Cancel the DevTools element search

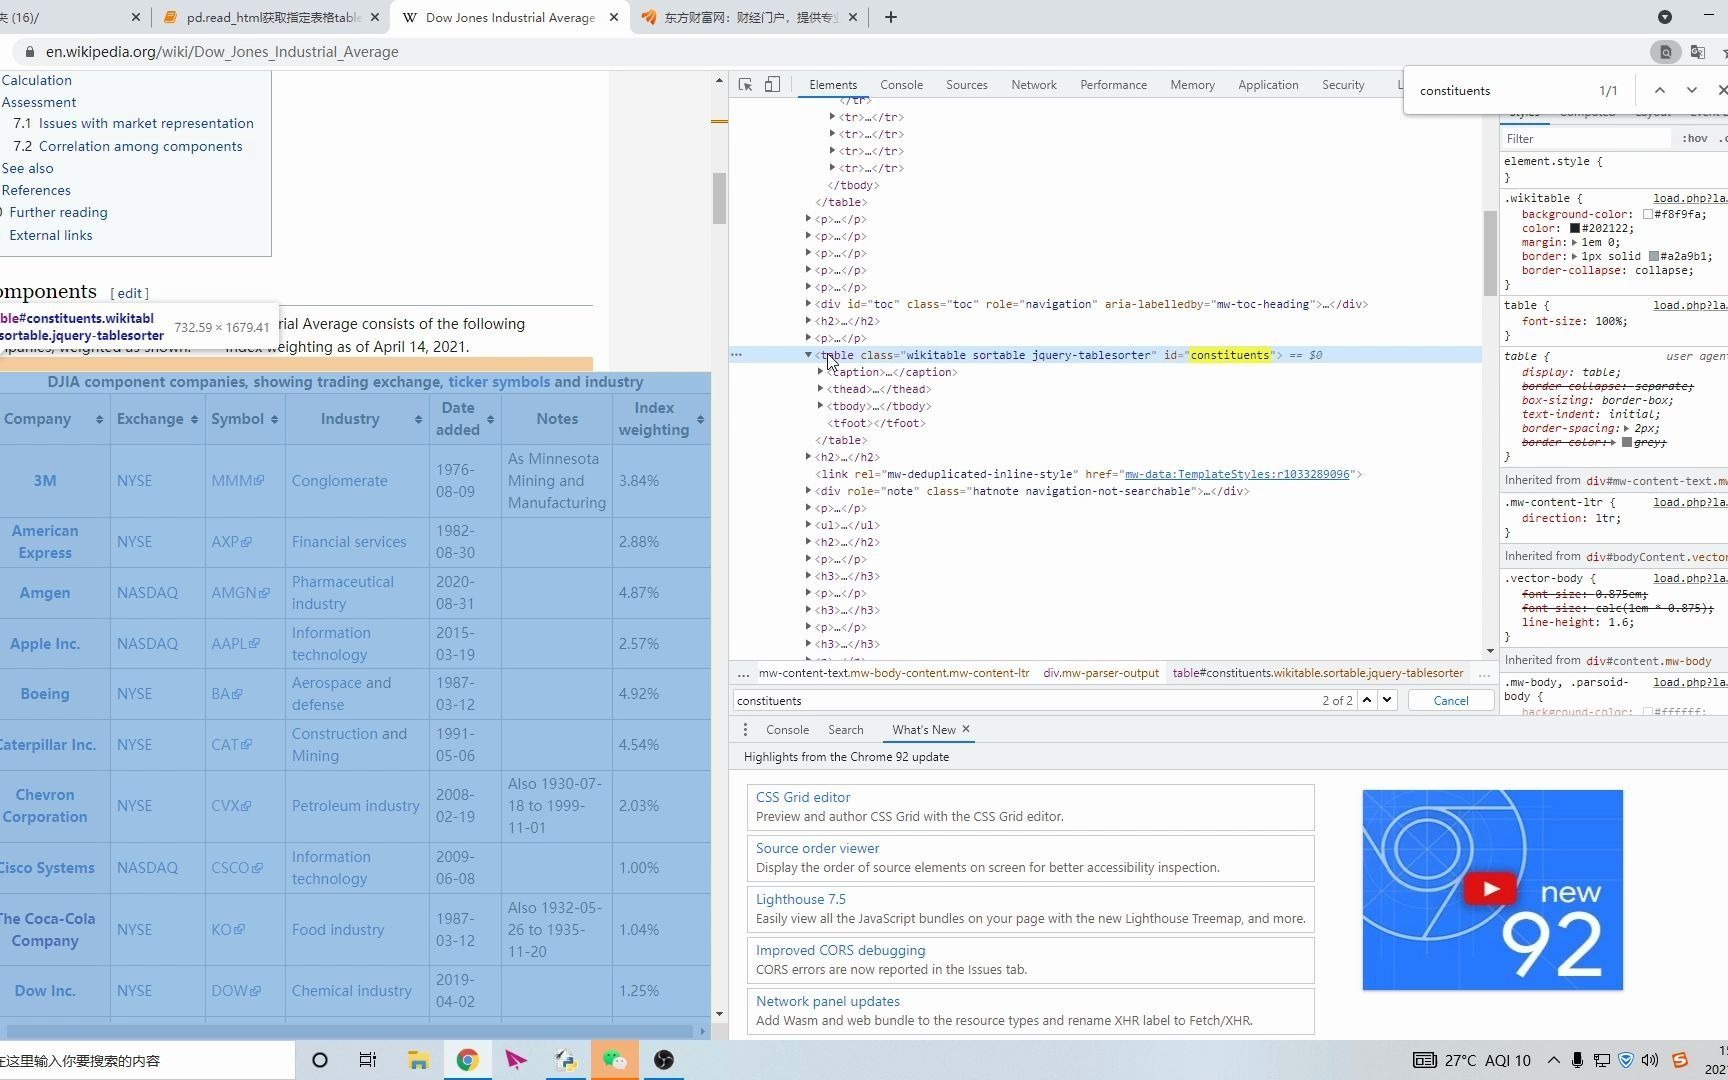point(1450,700)
